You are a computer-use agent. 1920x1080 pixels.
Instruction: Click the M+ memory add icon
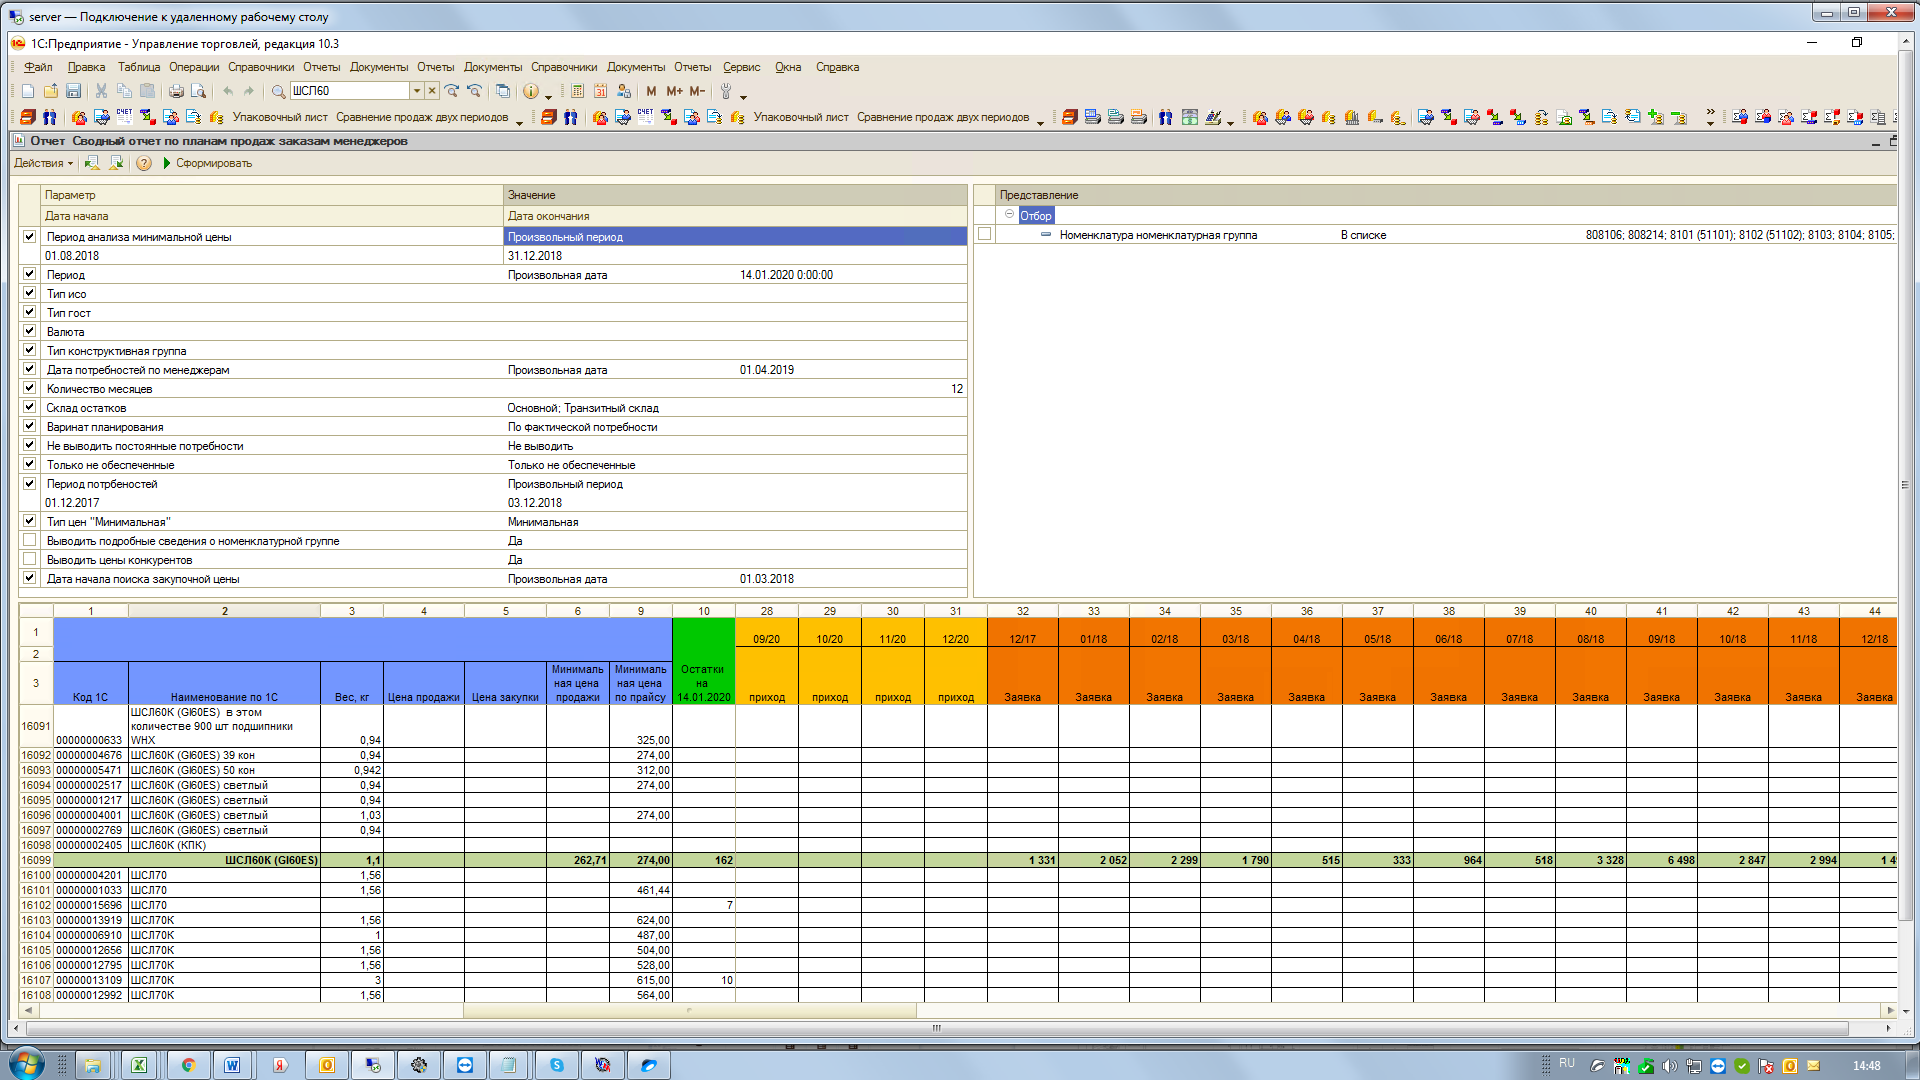(x=675, y=91)
